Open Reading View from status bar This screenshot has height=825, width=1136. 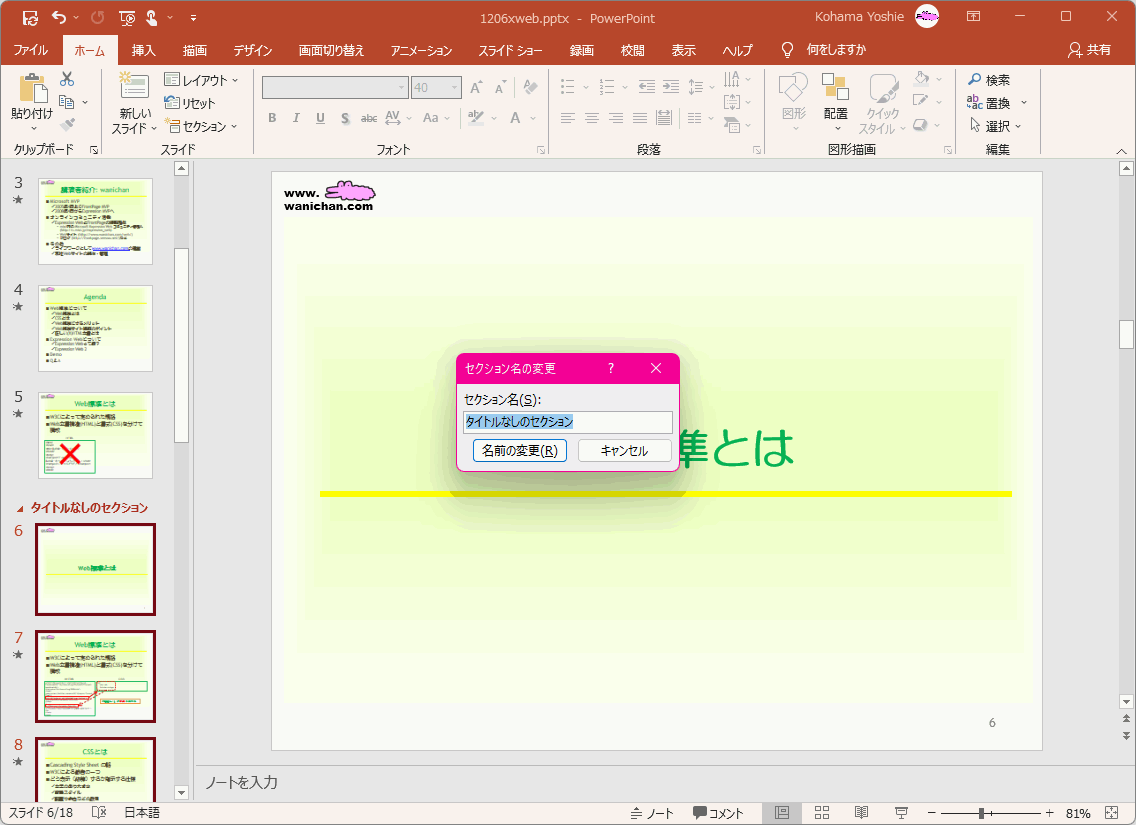861,813
